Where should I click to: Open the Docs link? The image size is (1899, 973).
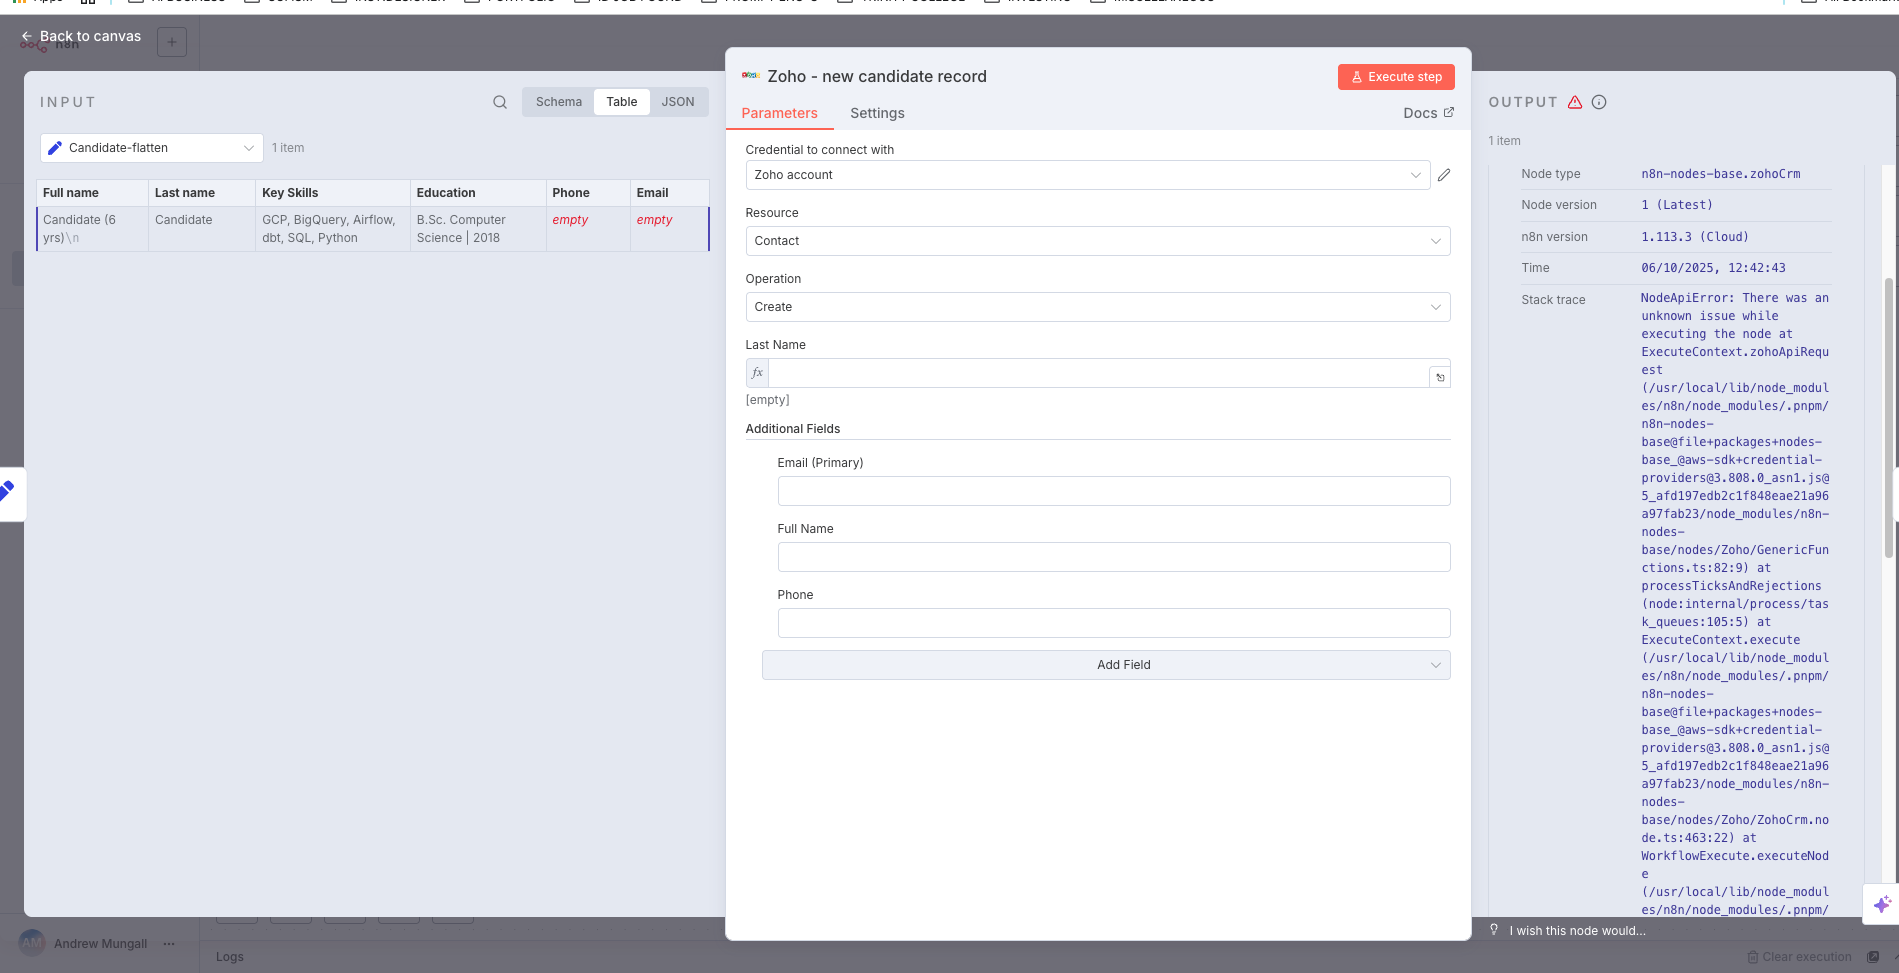click(x=1428, y=113)
